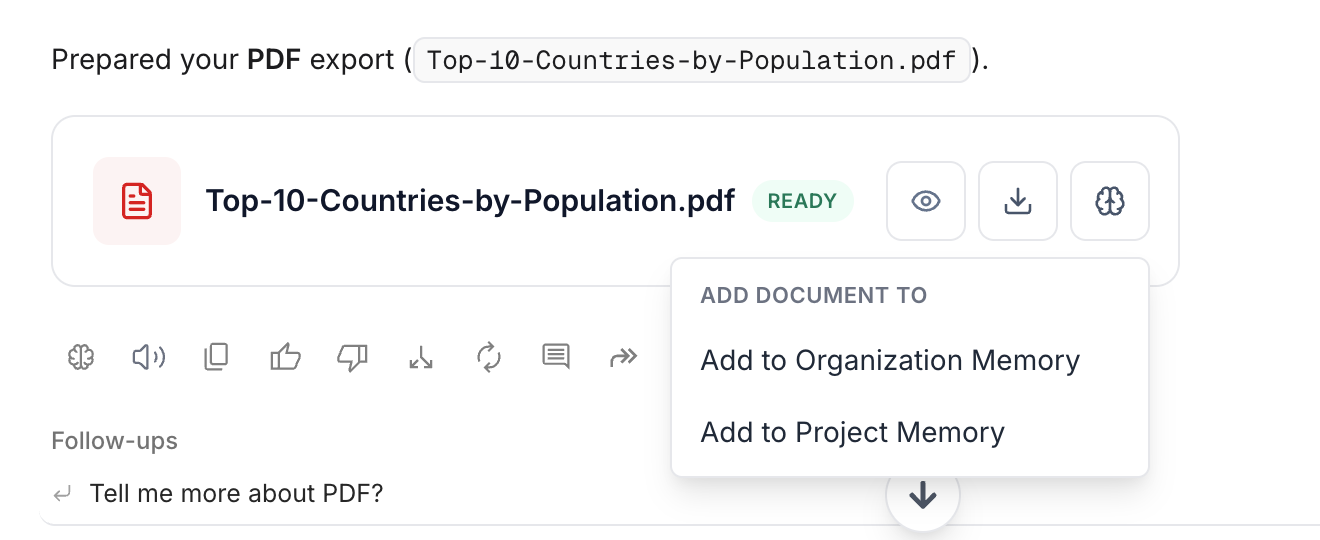Click the comment note icon
This screenshot has height=540, width=1320.
click(x=556, y=356)
